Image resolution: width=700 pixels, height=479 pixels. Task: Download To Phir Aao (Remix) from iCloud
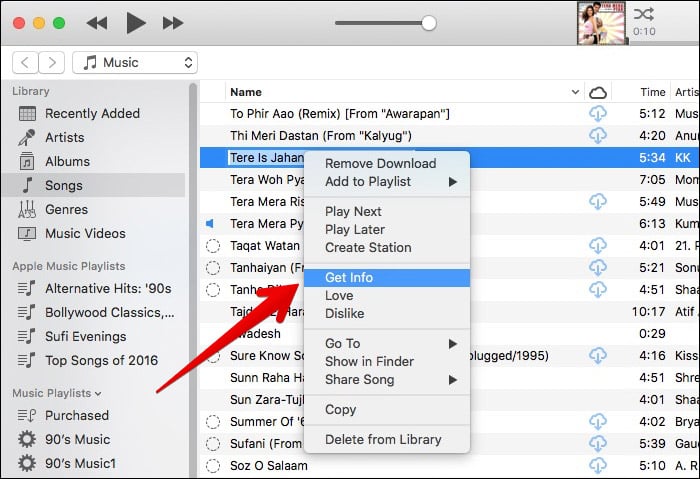(598, 114)
